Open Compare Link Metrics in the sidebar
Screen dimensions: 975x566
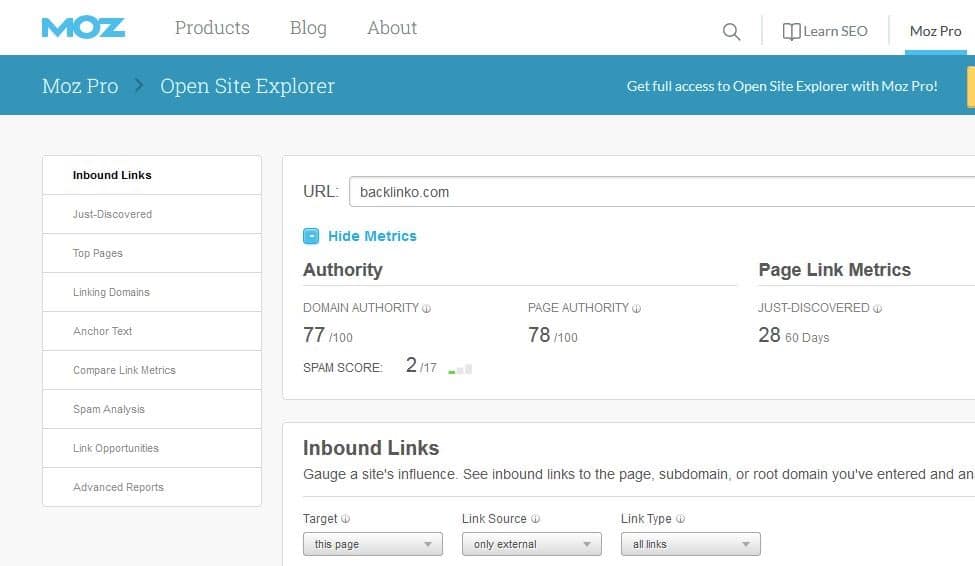pos(152,370)
